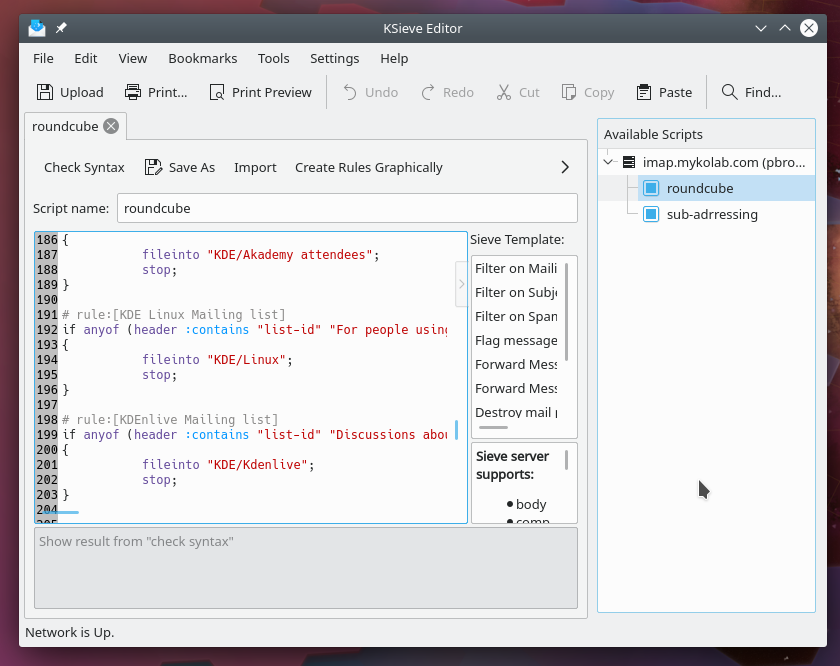840x666 pixels.
Task: Open the Bookmarks menu
Action: [201, 59]
